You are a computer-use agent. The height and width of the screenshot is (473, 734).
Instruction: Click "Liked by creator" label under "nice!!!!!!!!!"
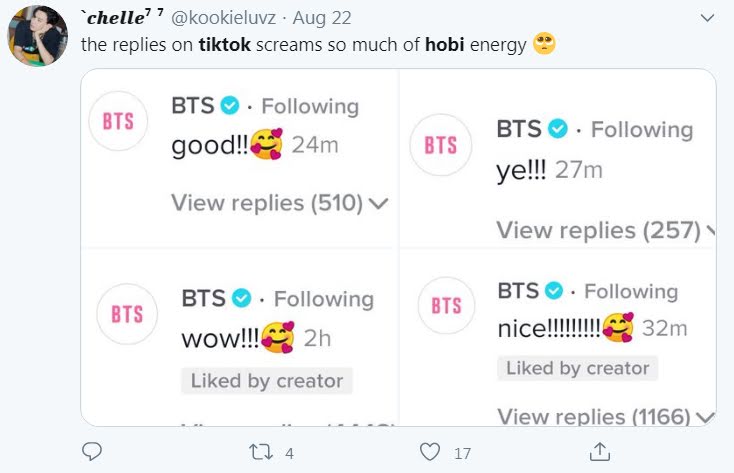coord(577,368)
